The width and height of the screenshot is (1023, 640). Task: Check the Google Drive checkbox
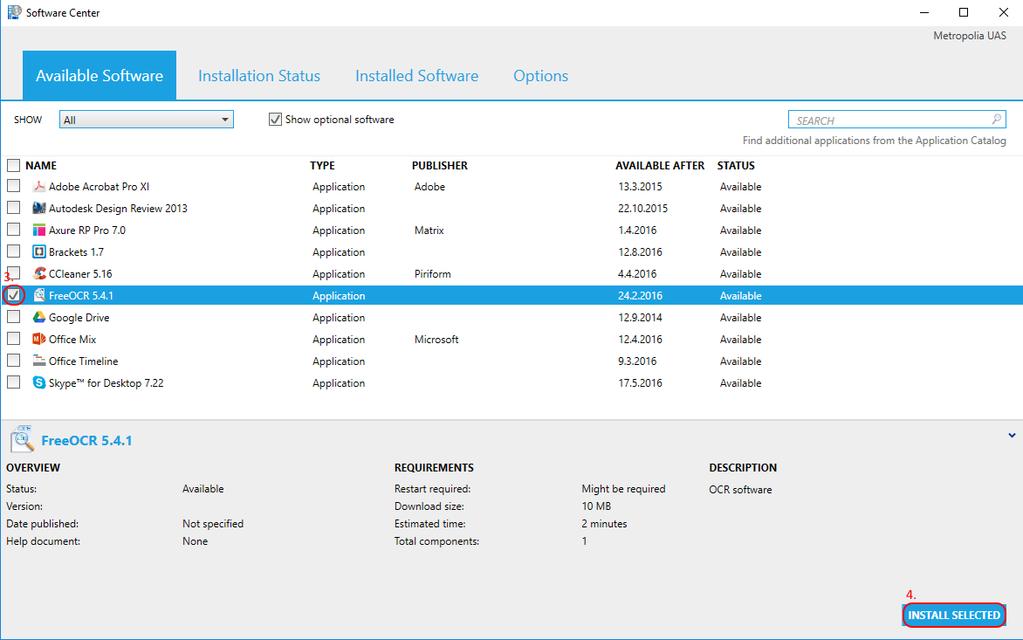tap(13, 316)
